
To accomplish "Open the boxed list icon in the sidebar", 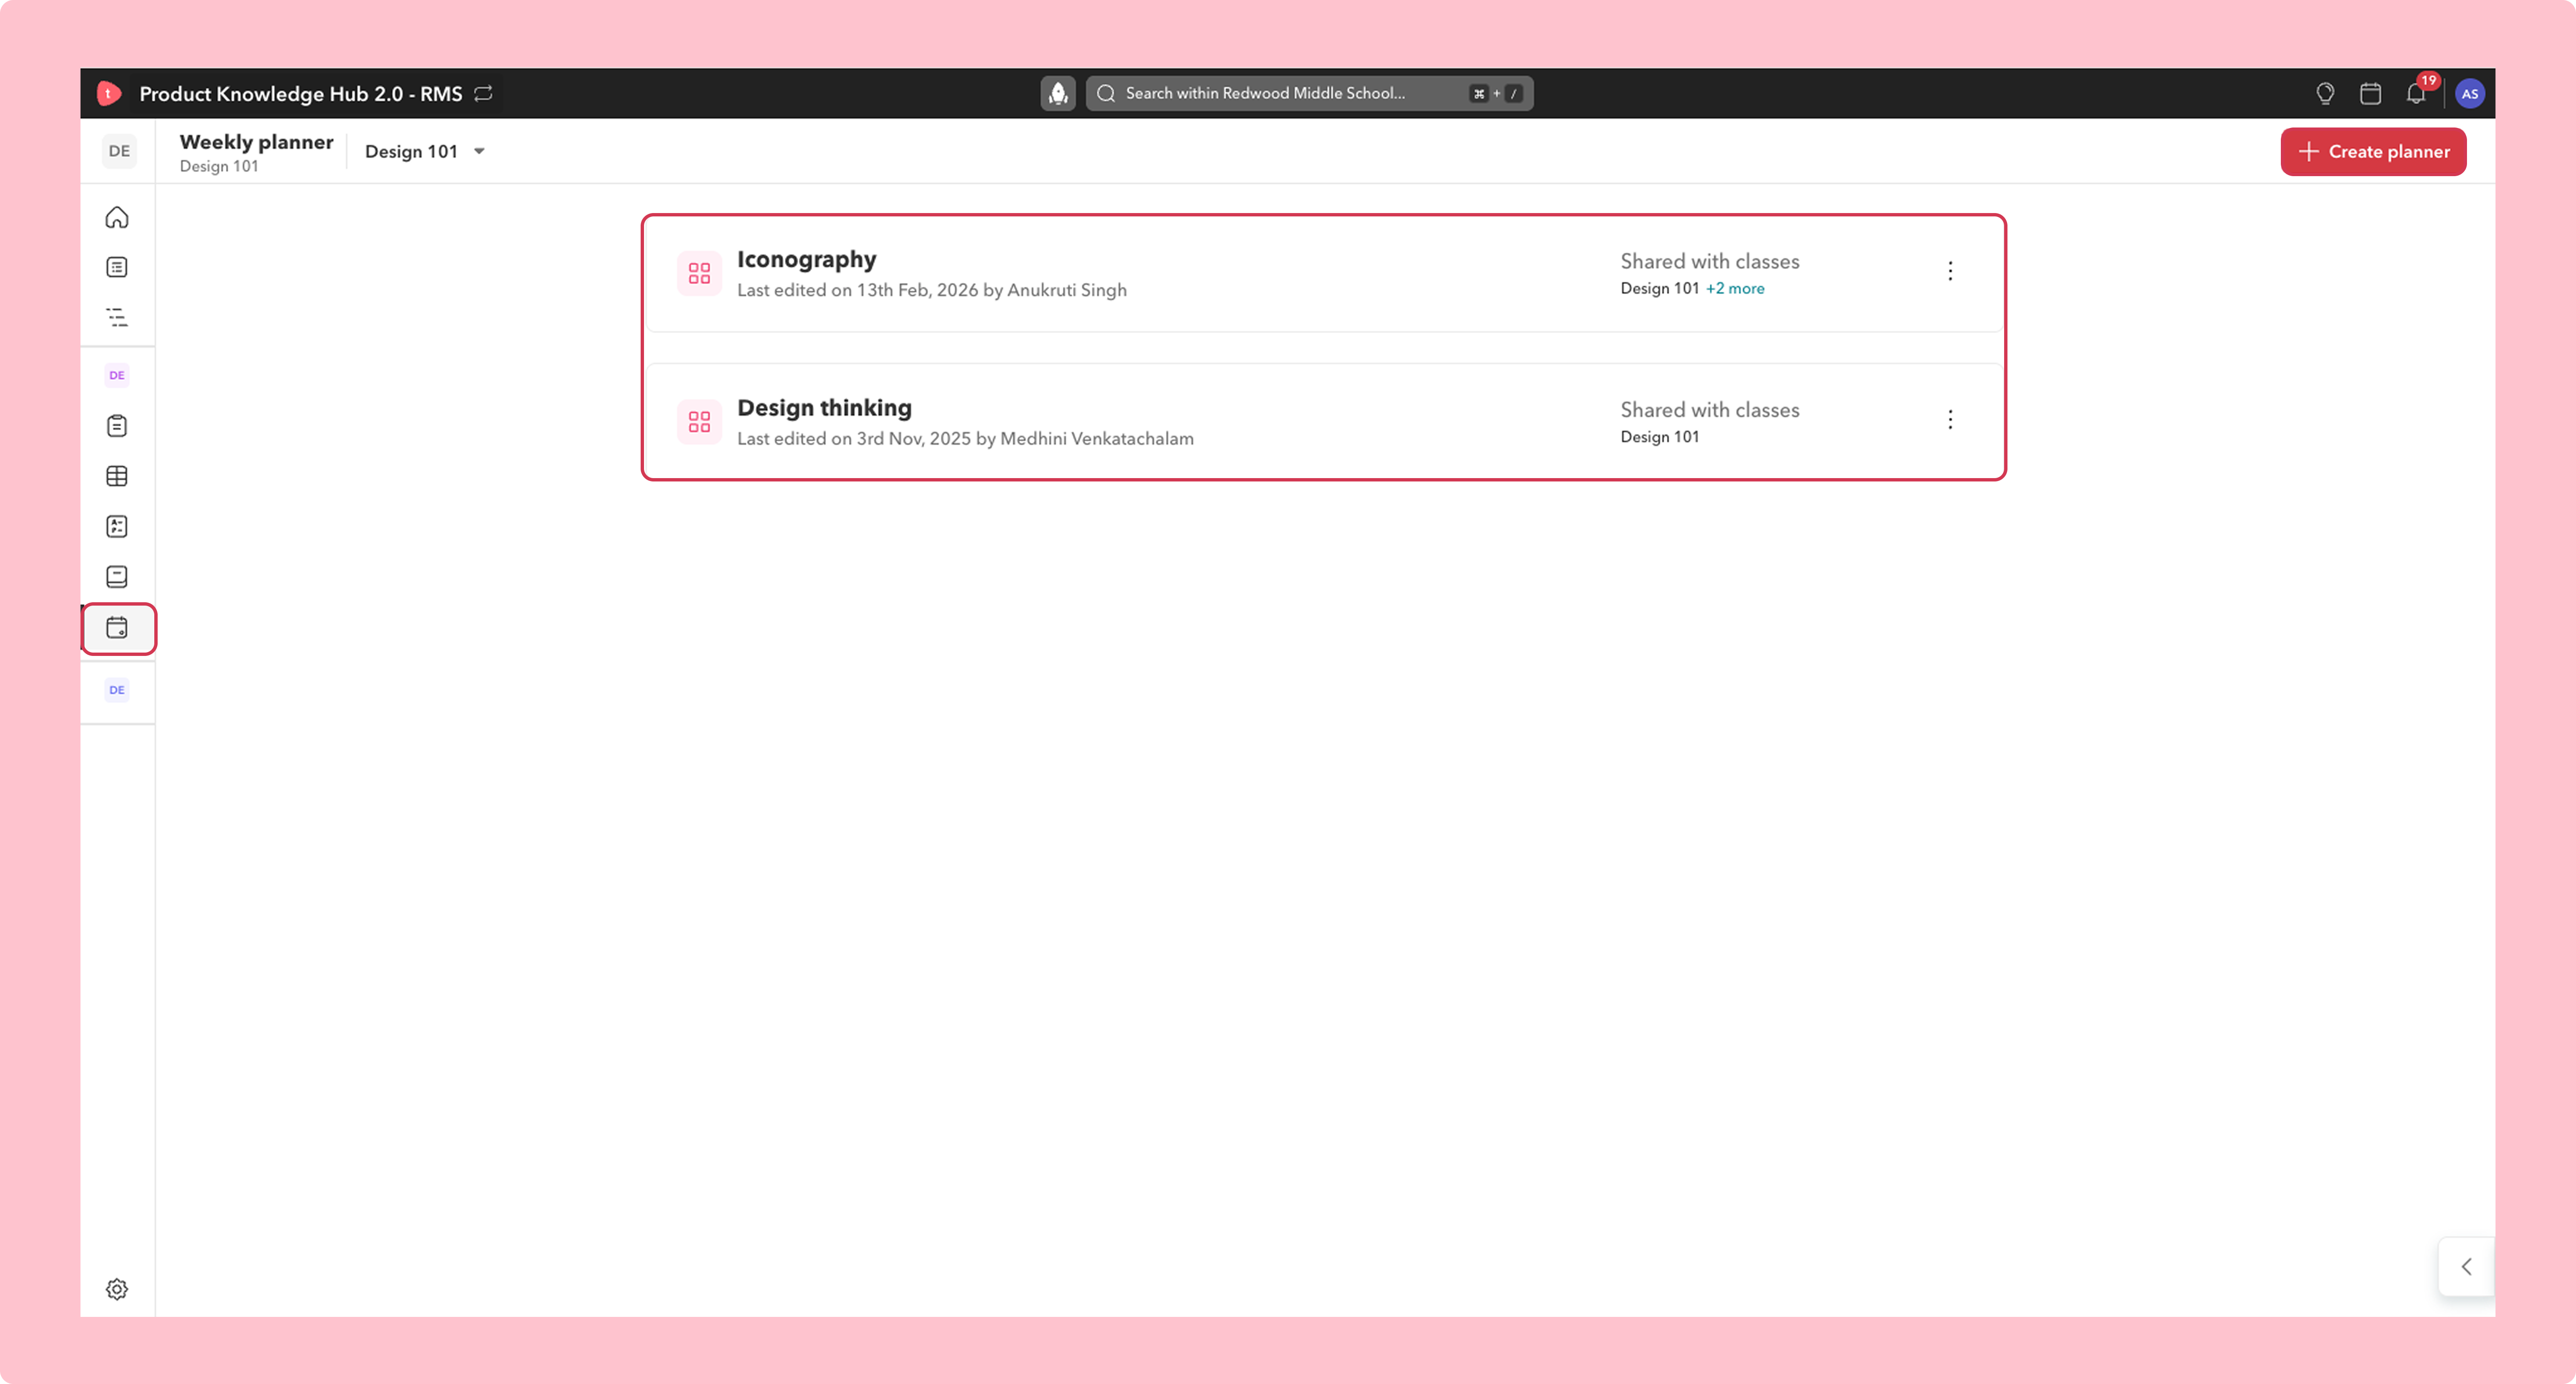I will coord(117,267).
